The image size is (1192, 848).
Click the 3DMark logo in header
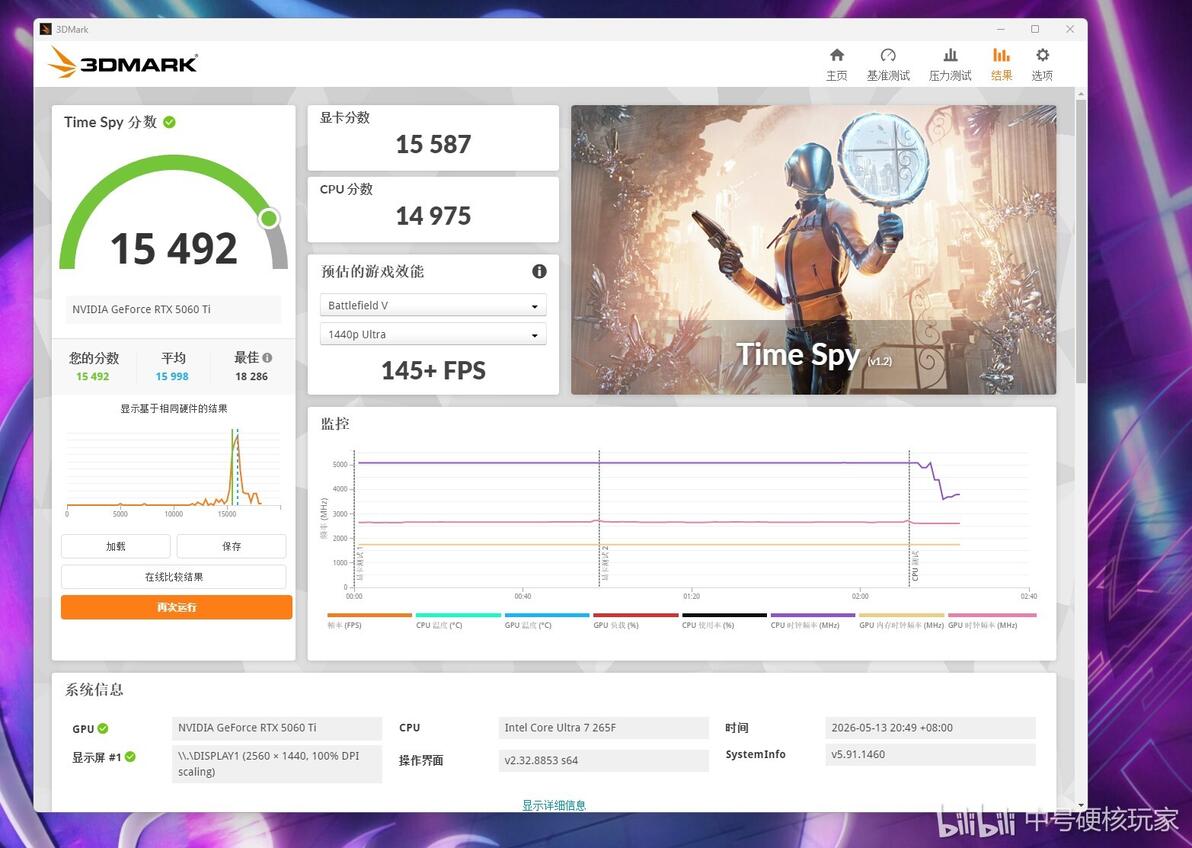(x=123, y=63)
